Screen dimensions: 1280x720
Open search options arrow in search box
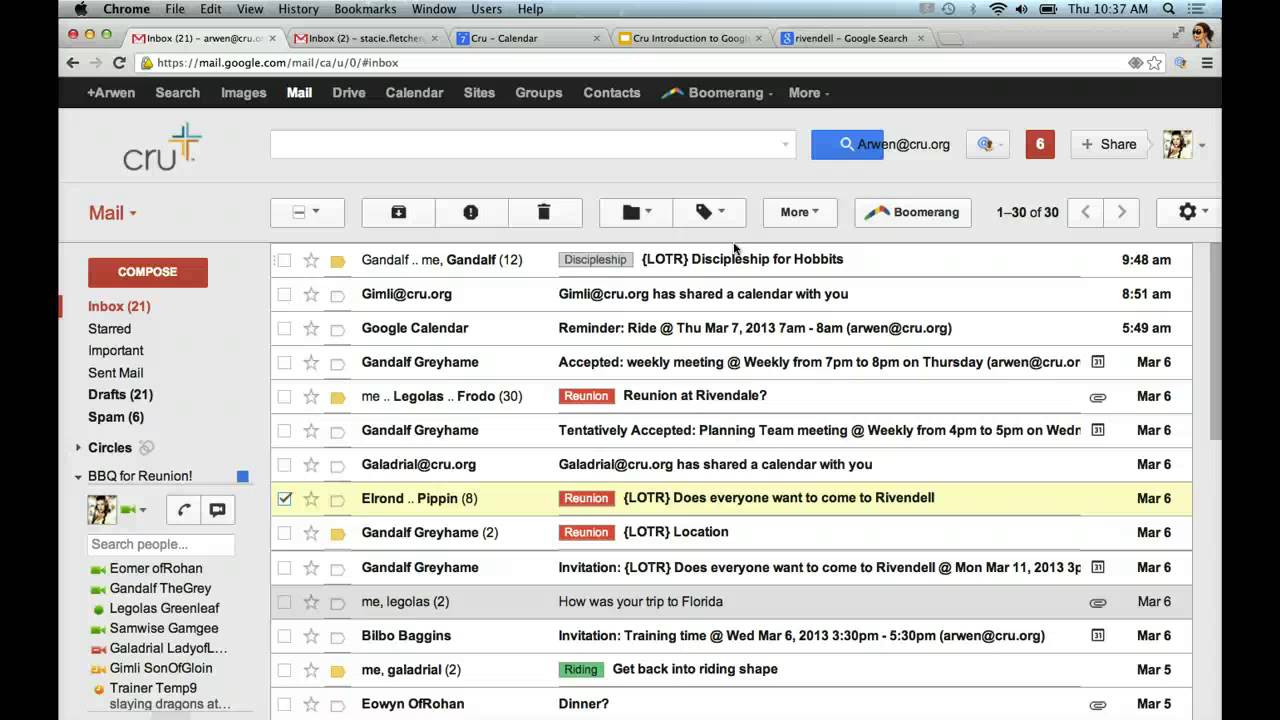click(x=785, y=144)
